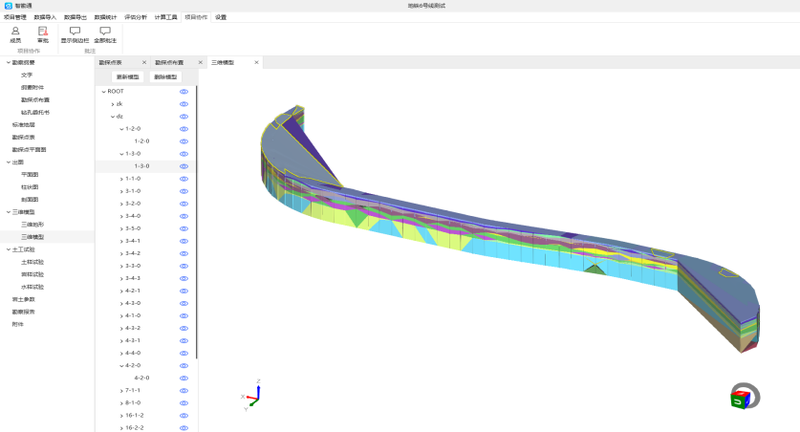Open the 设置 settings menu

click(220, 17)
